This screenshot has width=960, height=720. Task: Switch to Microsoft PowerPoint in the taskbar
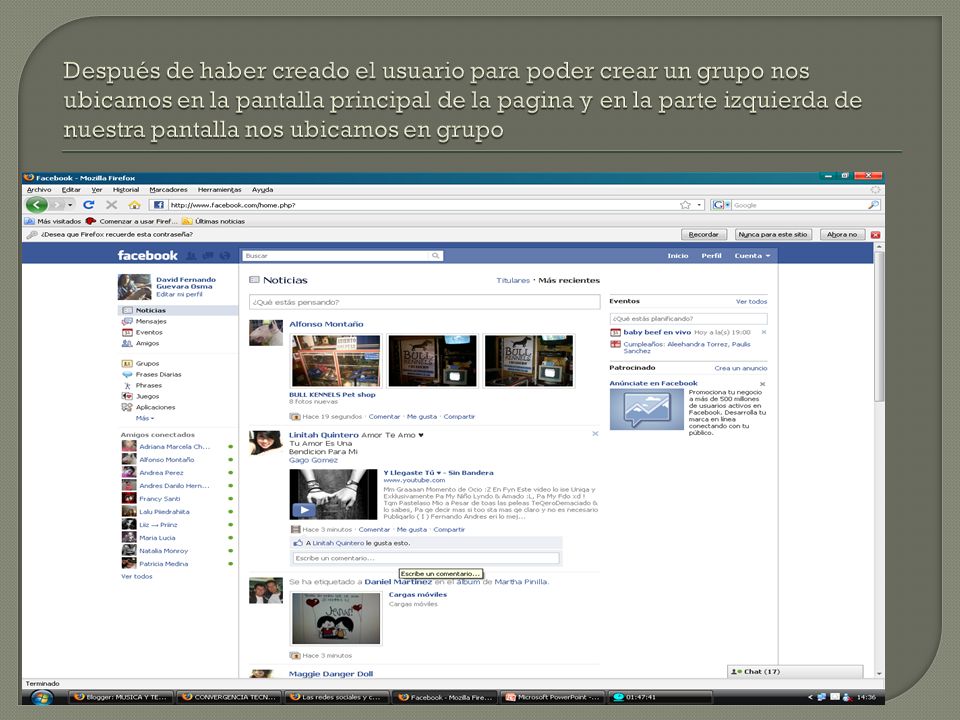pyautogui.click(x=553, y=697)
